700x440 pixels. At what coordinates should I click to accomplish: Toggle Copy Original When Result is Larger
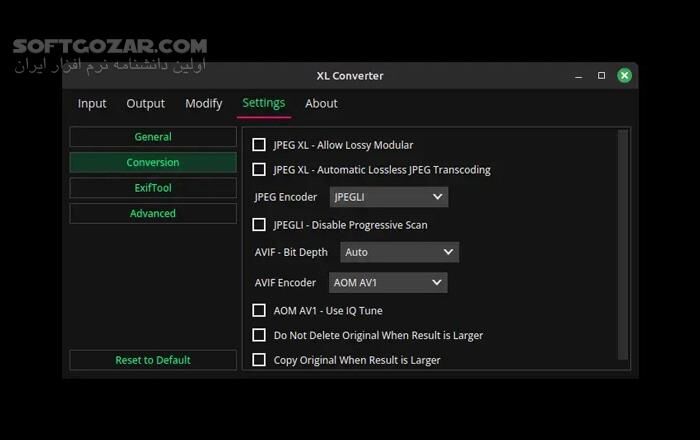pos(259,360)
